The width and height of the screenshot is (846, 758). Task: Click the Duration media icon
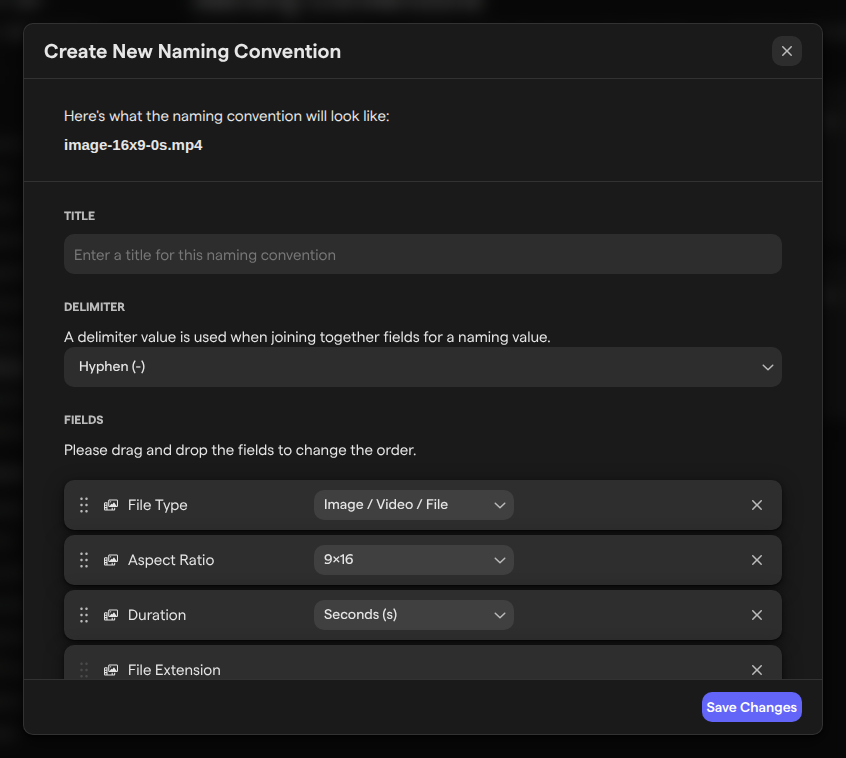tap(111, 615)
